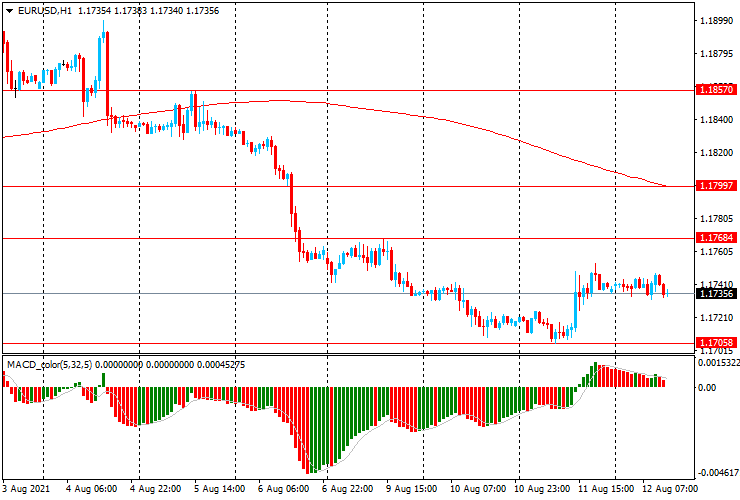Select the MACD_color(5,32,5) indicator label
Screen dimensions: 740x500
49,365
